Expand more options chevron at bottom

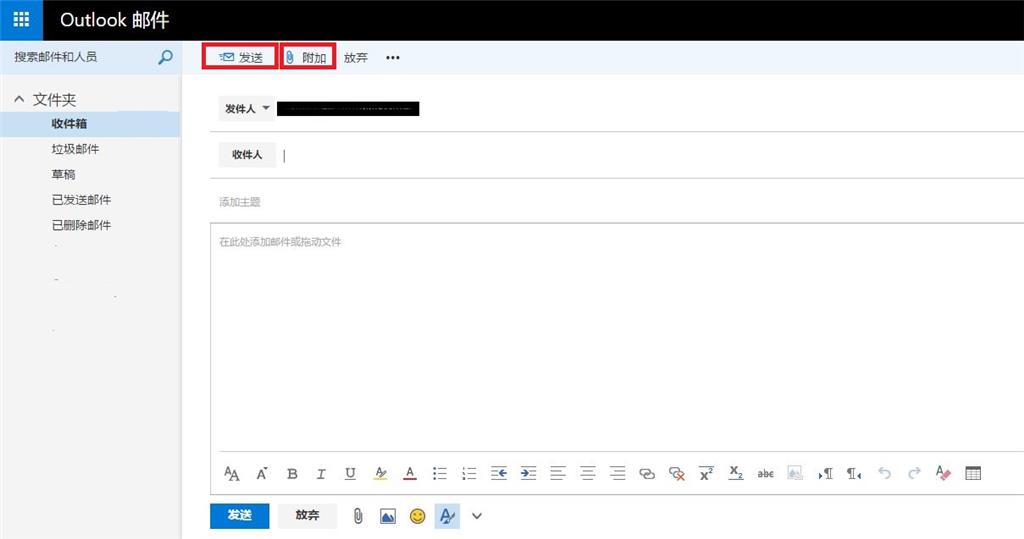point(477,516)
